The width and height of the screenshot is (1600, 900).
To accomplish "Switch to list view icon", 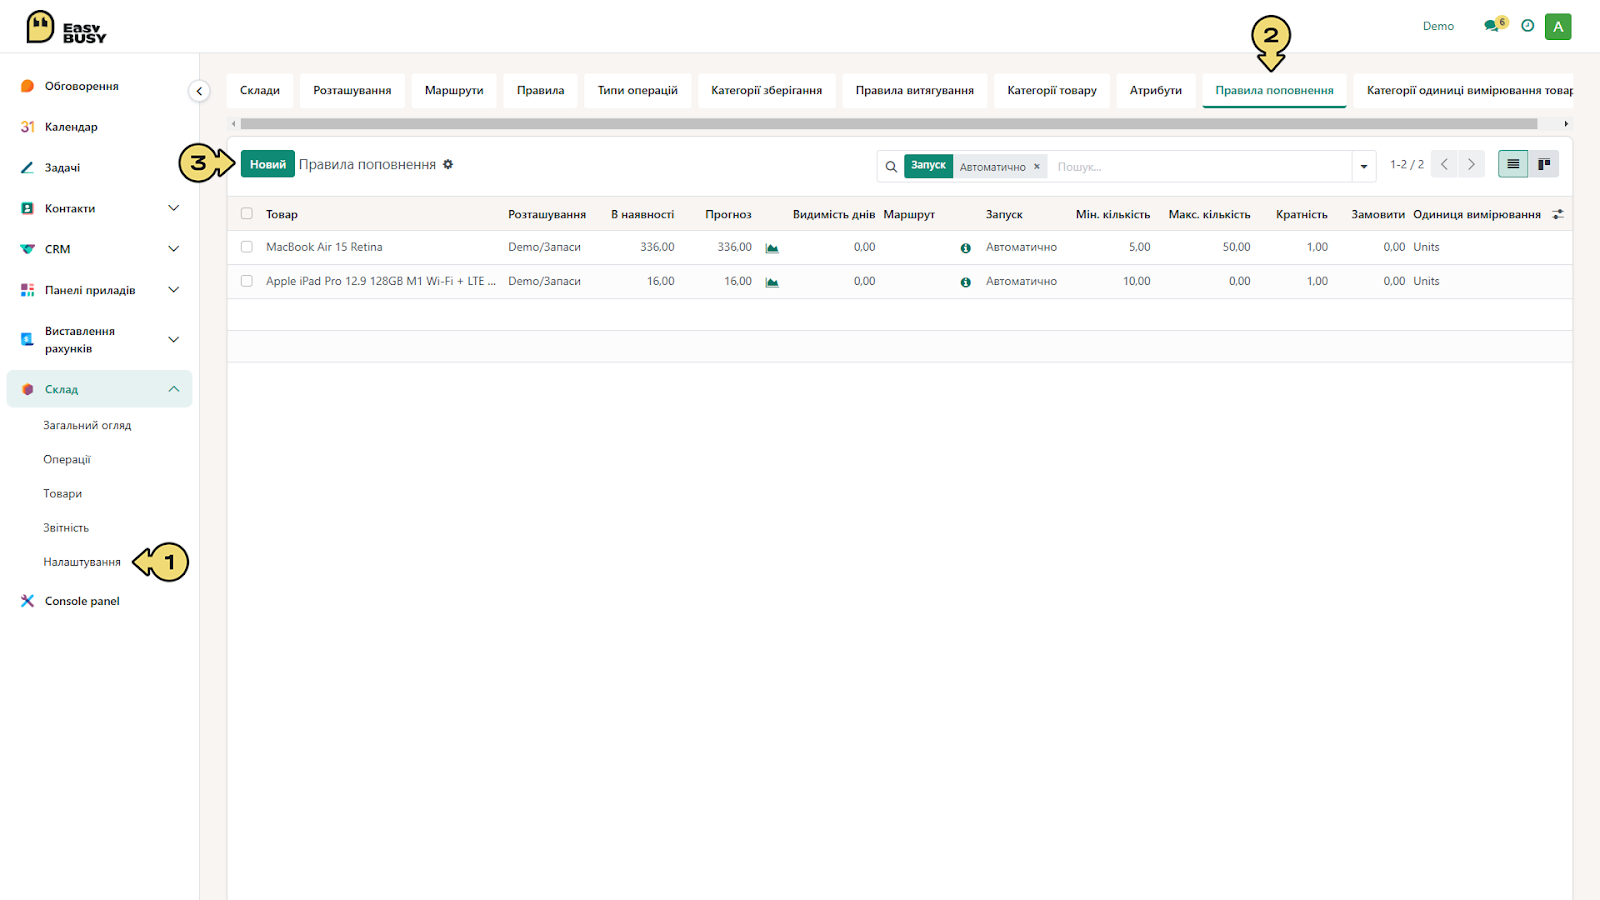I will click(1513, 164).
